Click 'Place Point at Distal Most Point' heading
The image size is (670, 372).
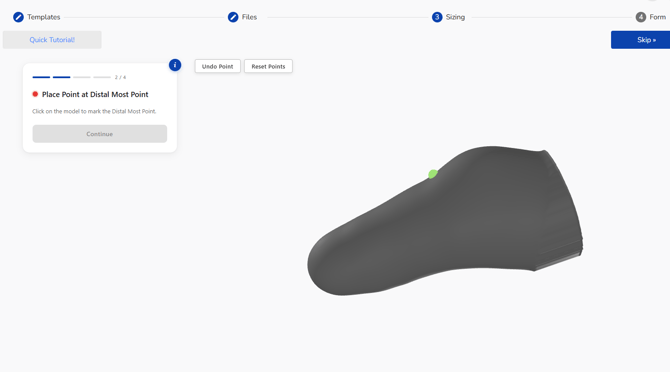pos(95,94)
